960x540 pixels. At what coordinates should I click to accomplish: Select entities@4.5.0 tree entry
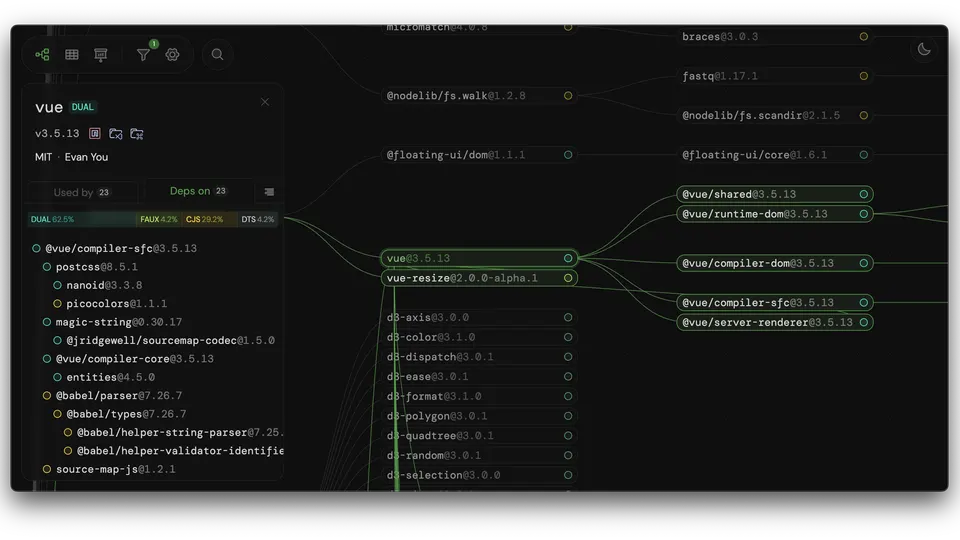click(x=110, y=377)
